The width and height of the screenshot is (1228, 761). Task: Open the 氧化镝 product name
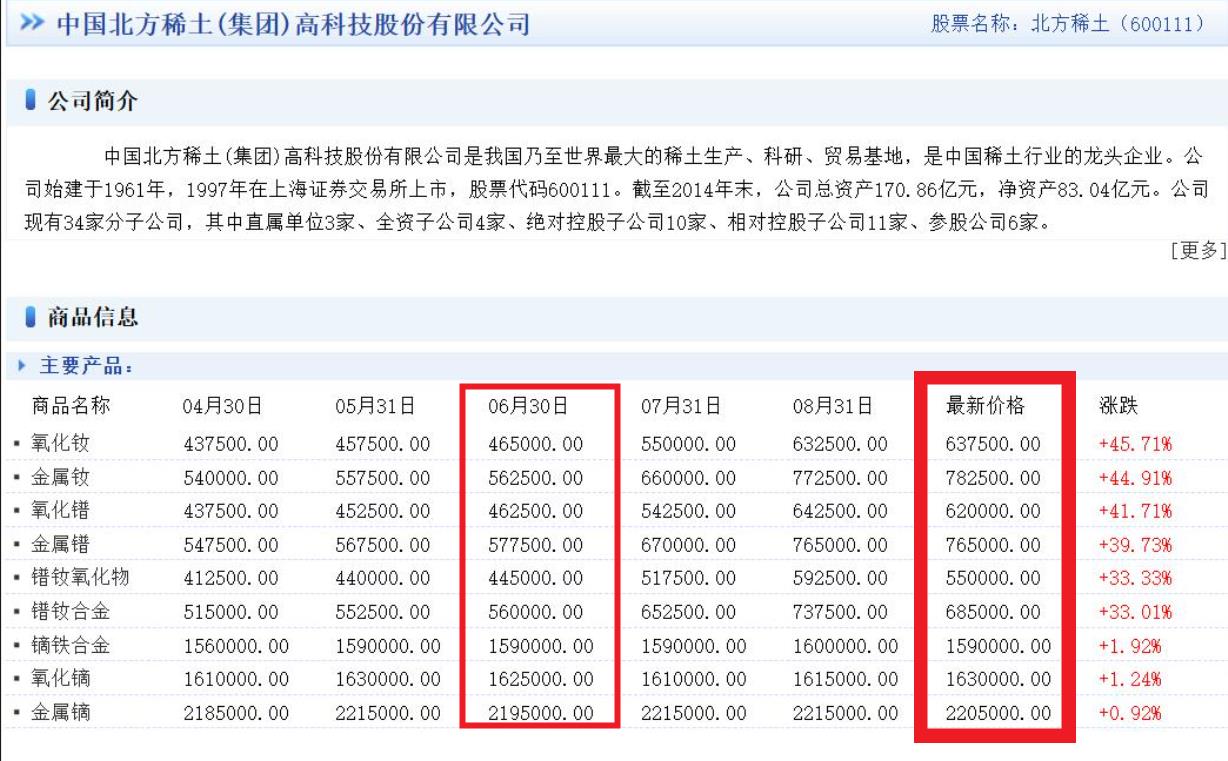[x=61, y=679]
